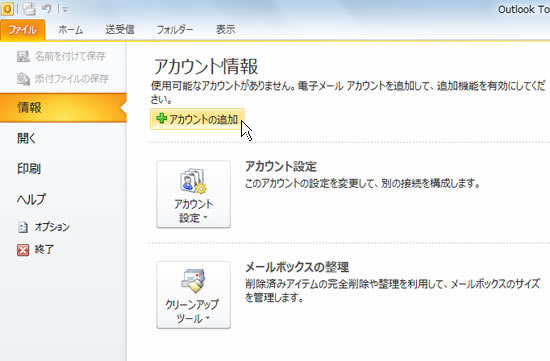Open the クリーンアップ ツール dropdown button
This screenshot has height=361, width=550.
pyautogui.click(x=194, y=295)
